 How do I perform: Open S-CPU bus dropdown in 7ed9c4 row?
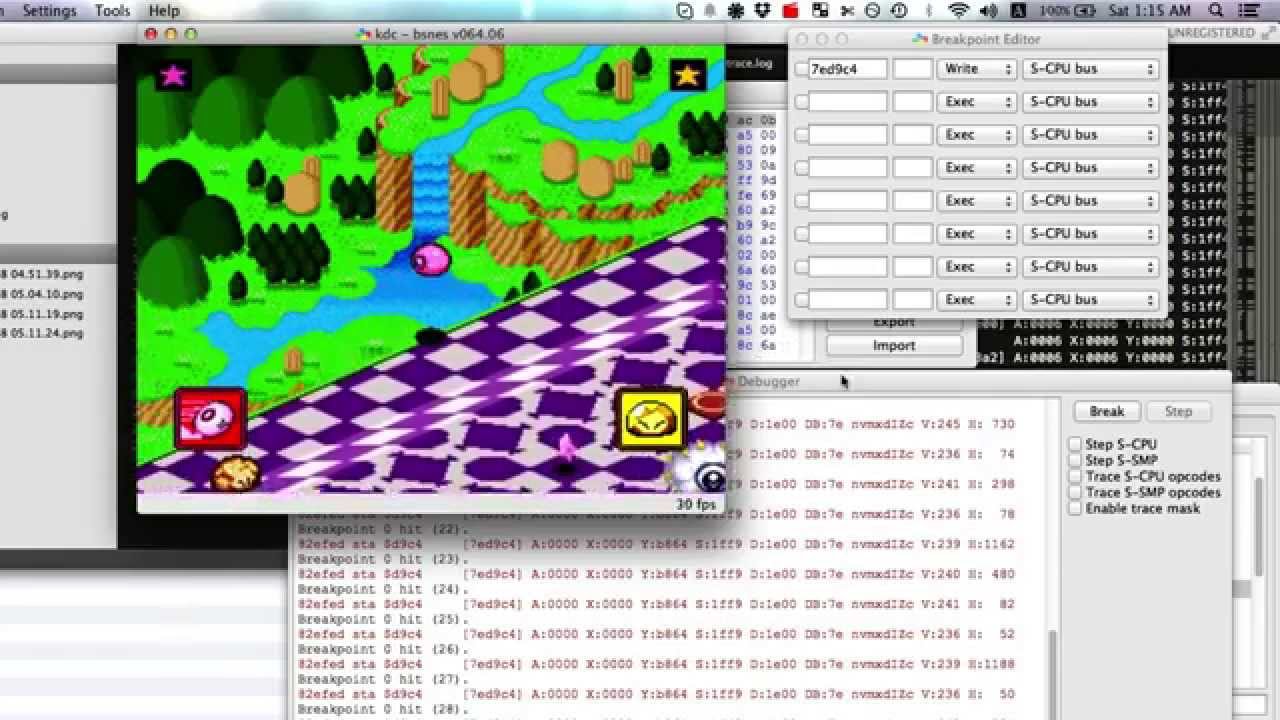point(1090,69)
